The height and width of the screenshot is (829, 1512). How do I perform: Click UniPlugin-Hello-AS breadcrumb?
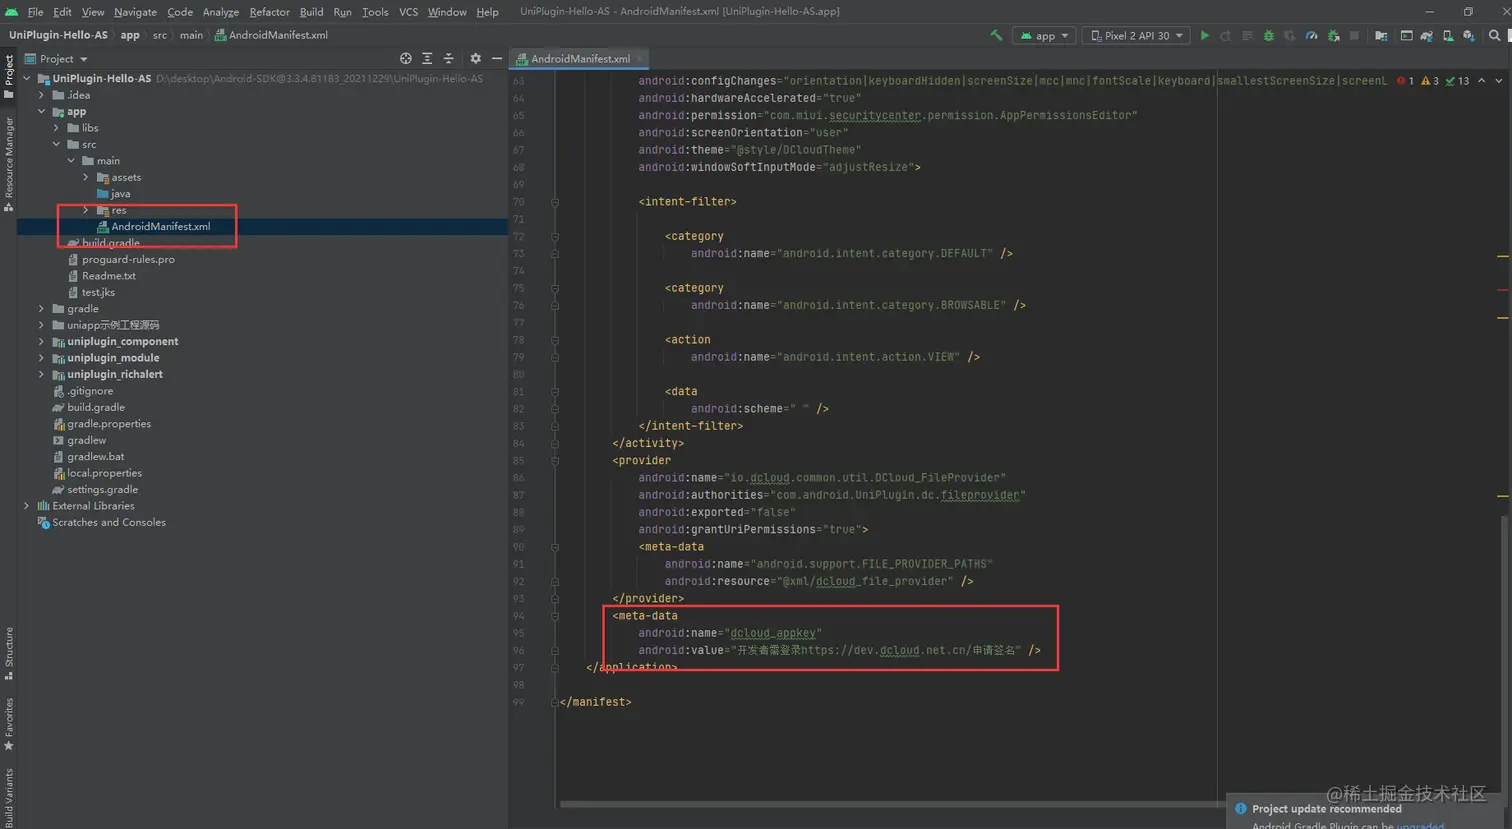(x=58, y=35)
